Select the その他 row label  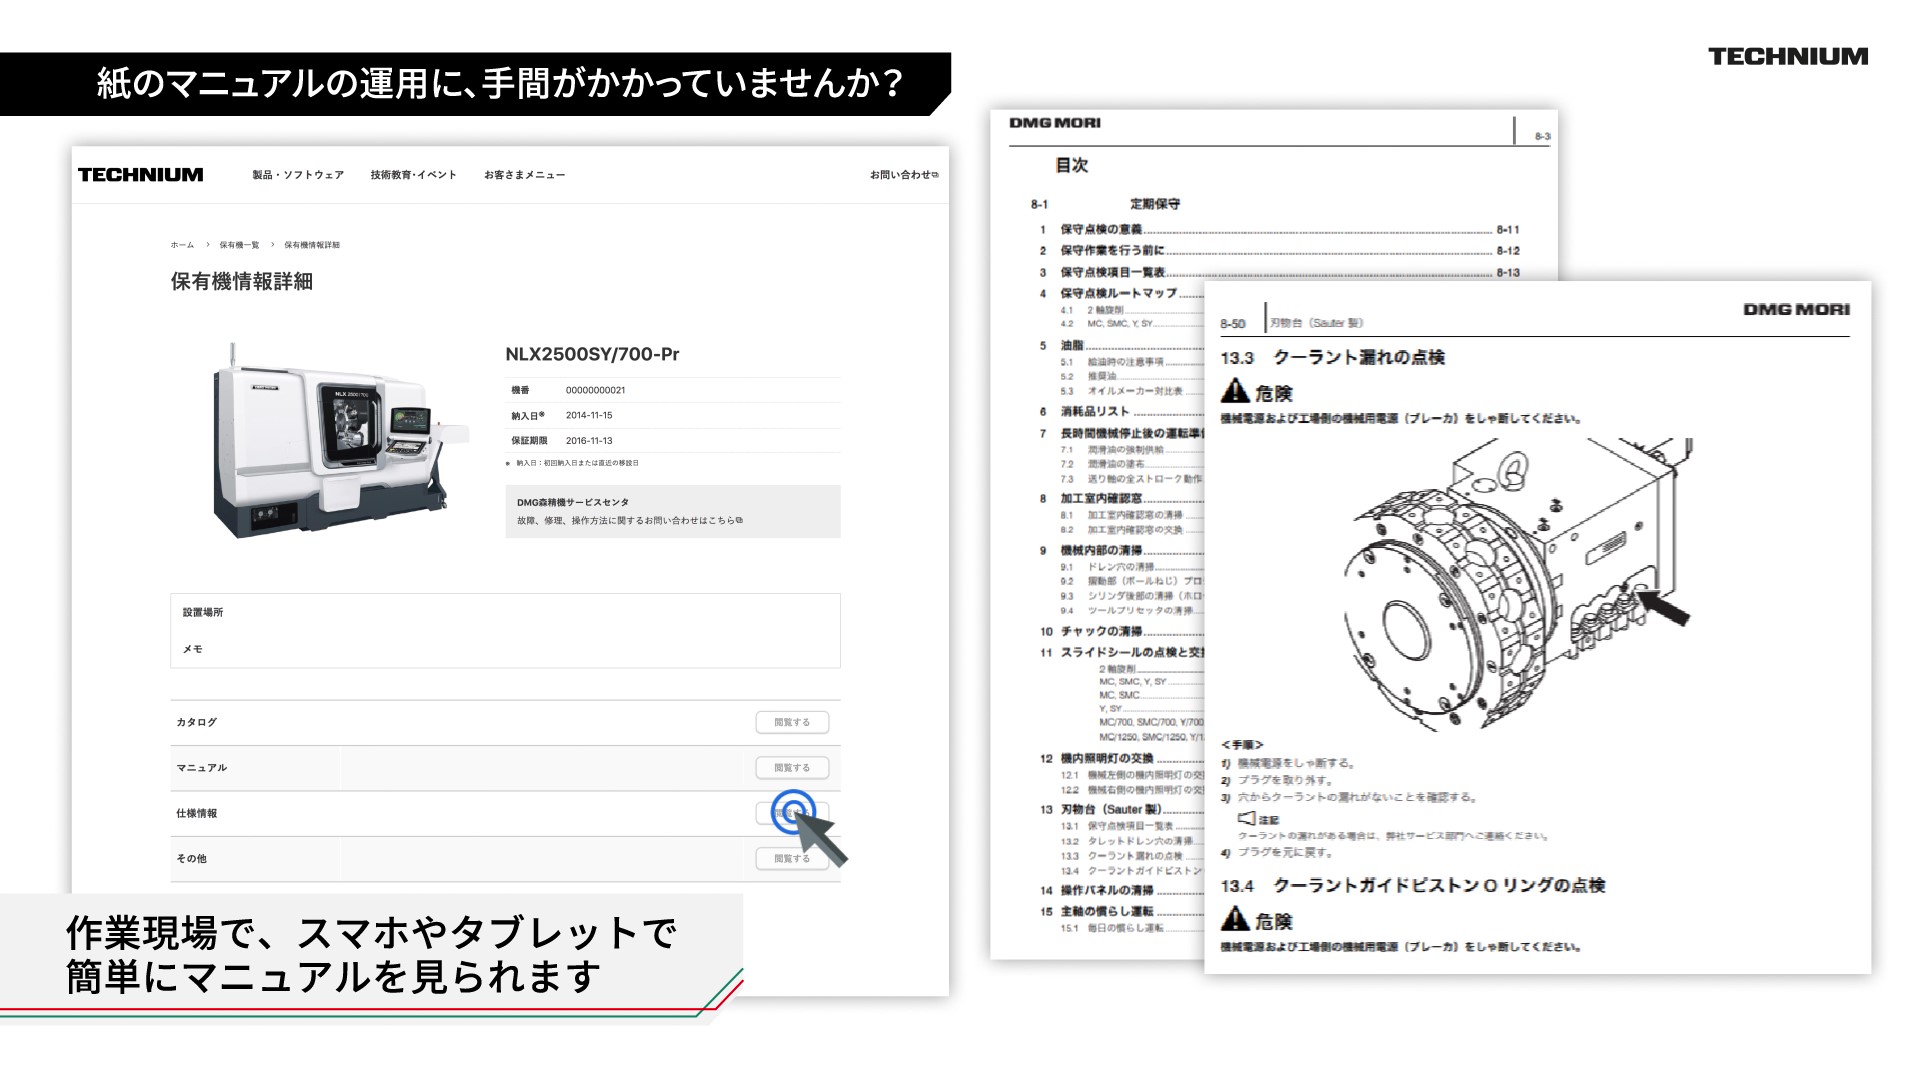point(191,859)
